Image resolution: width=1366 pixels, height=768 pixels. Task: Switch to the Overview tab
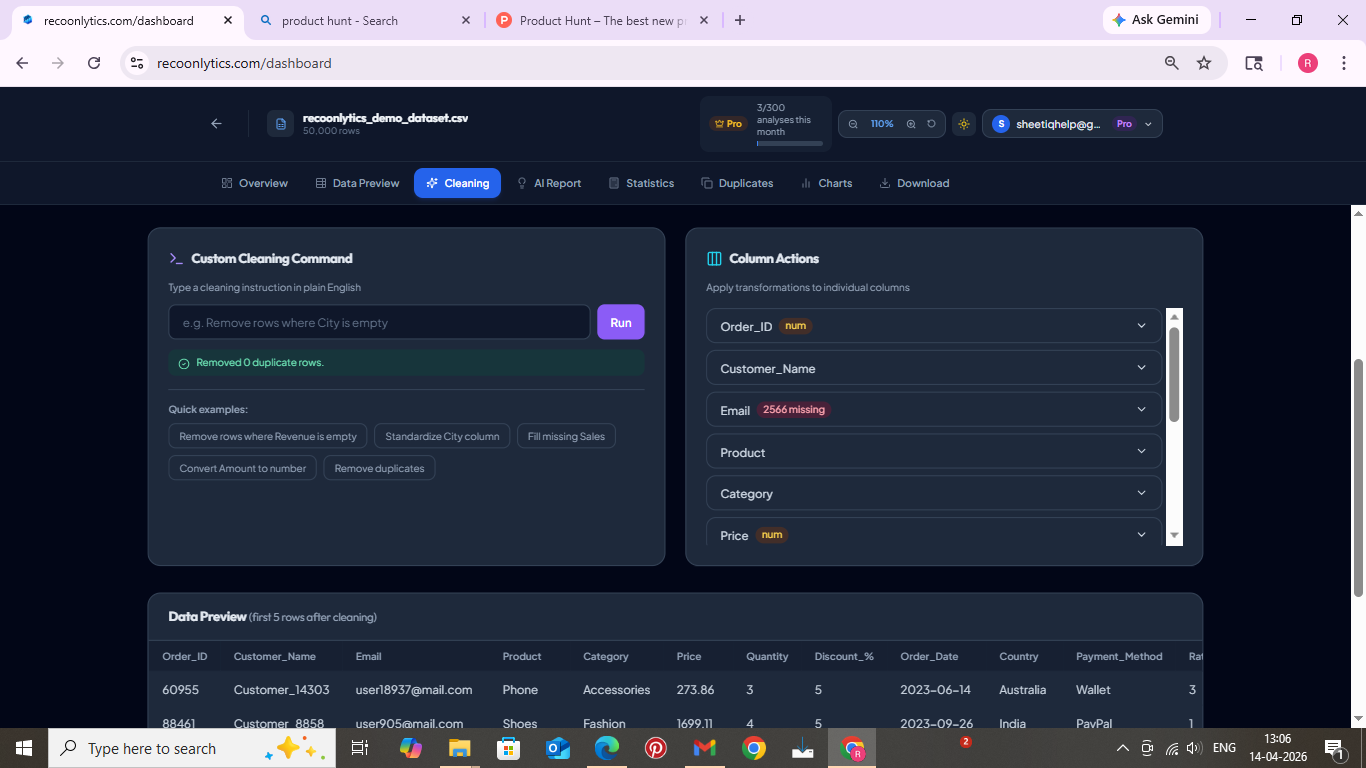click(x=255, y=183)
